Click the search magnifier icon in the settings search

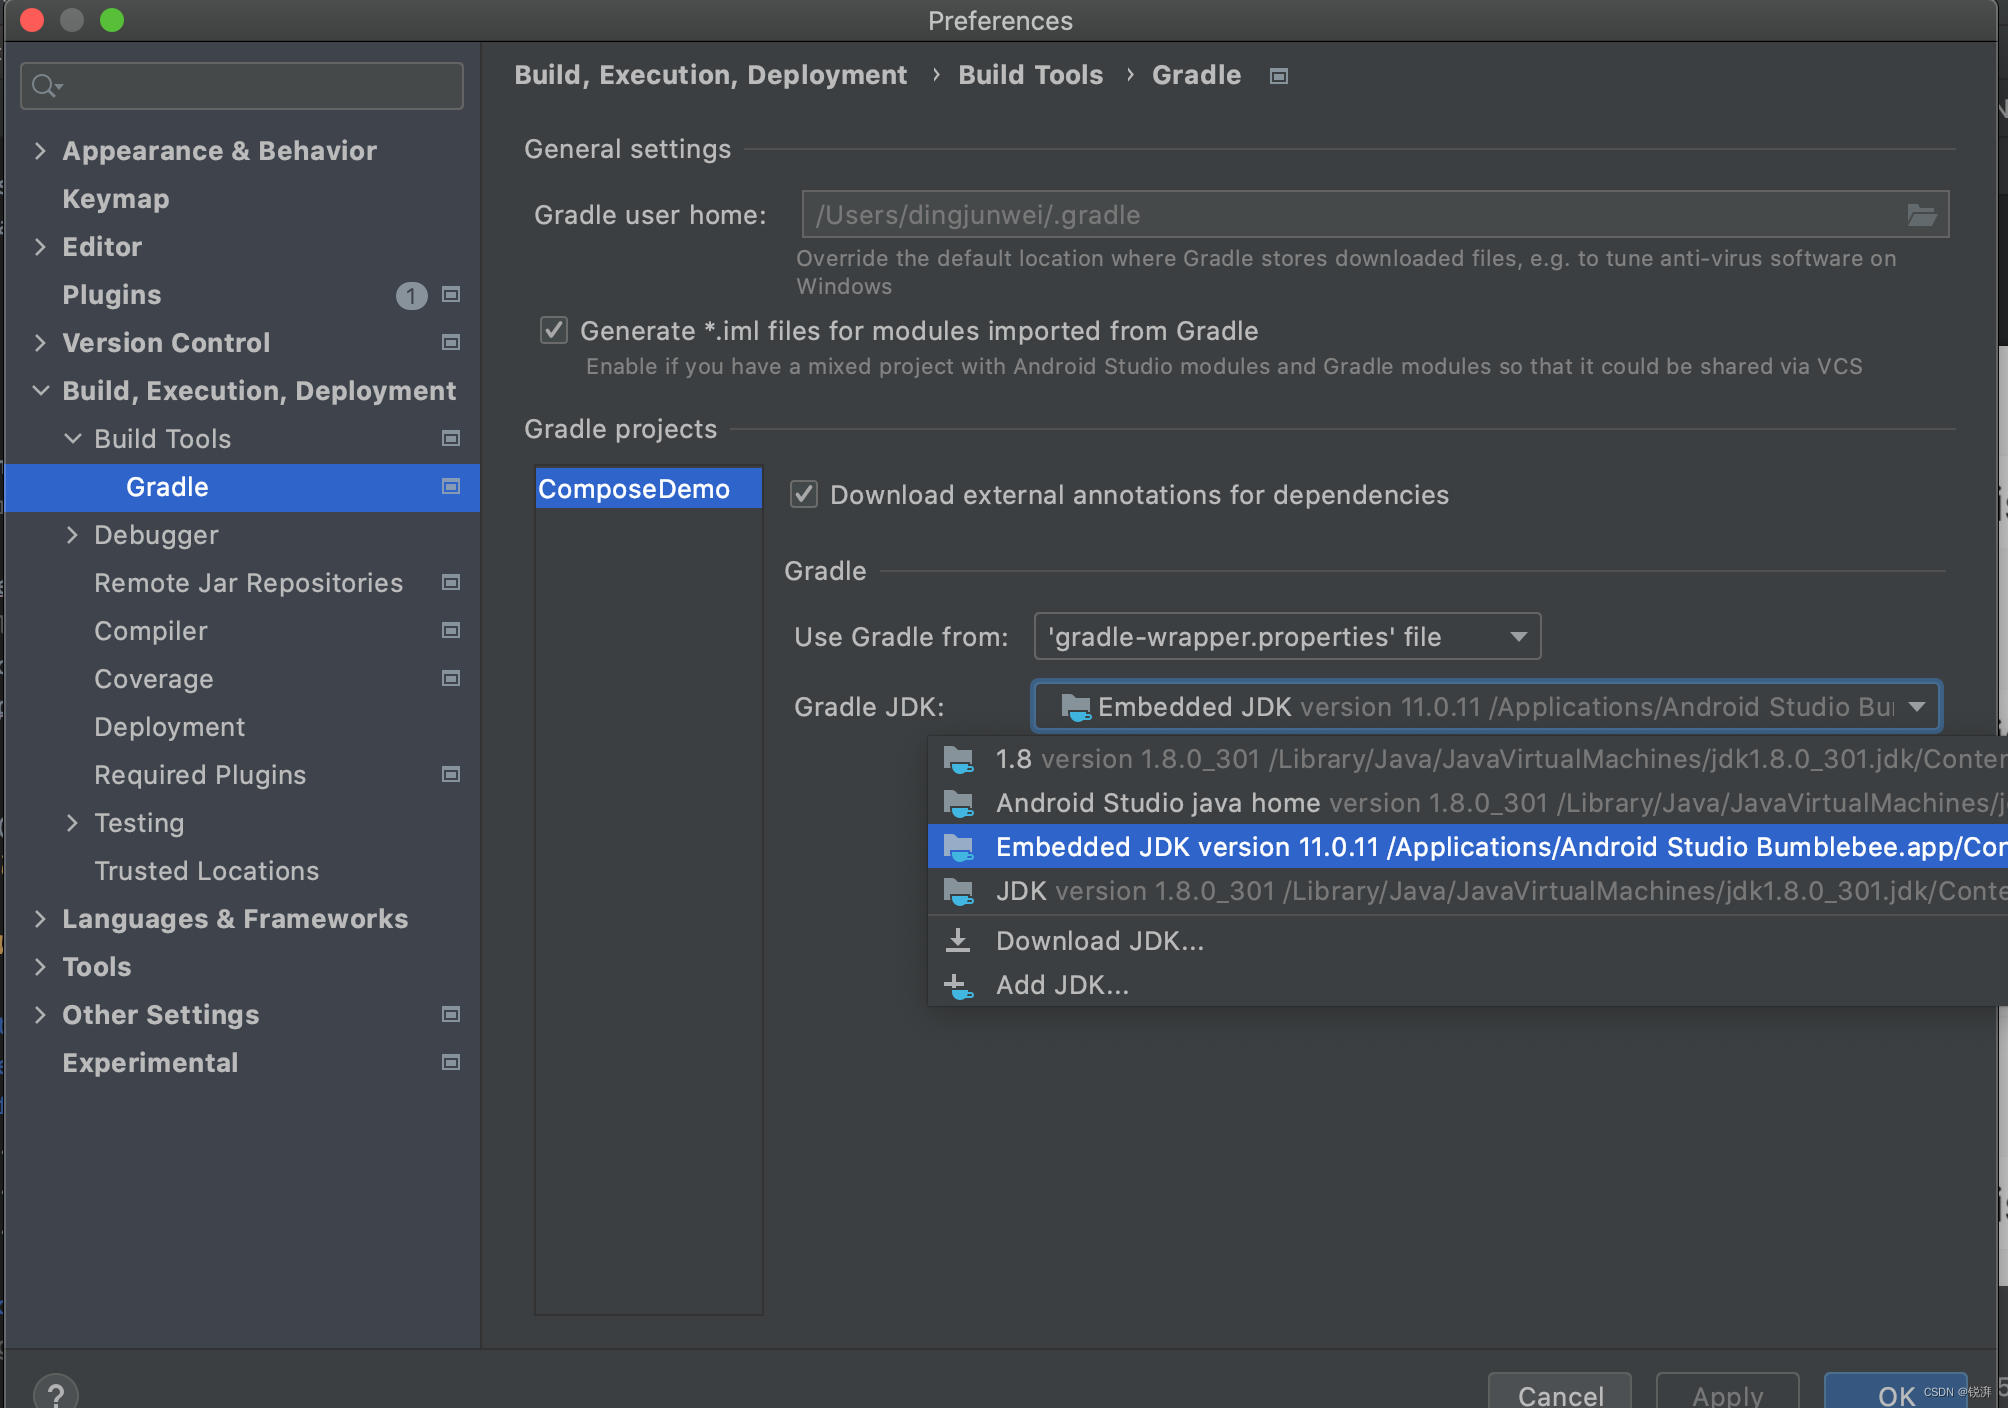pos(44,86)
